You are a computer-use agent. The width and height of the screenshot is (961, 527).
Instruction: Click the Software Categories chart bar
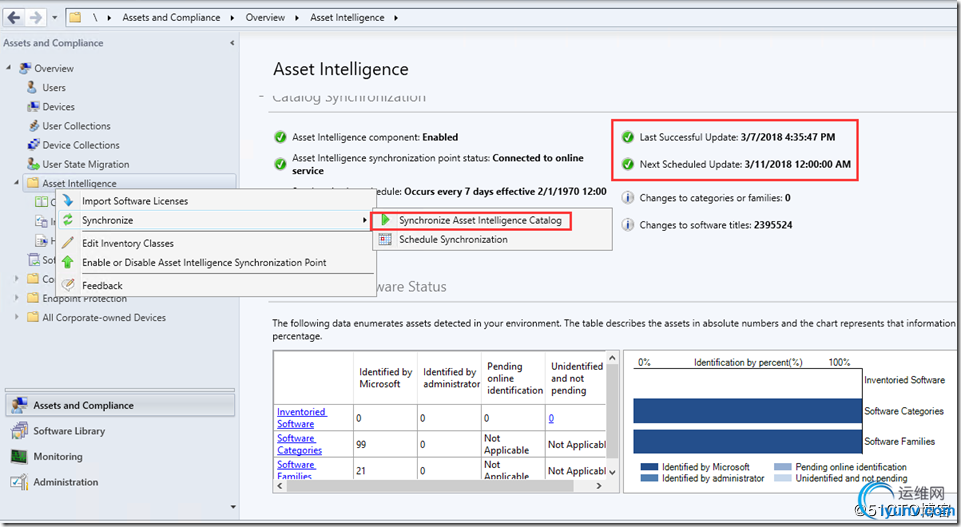point(748,411)
